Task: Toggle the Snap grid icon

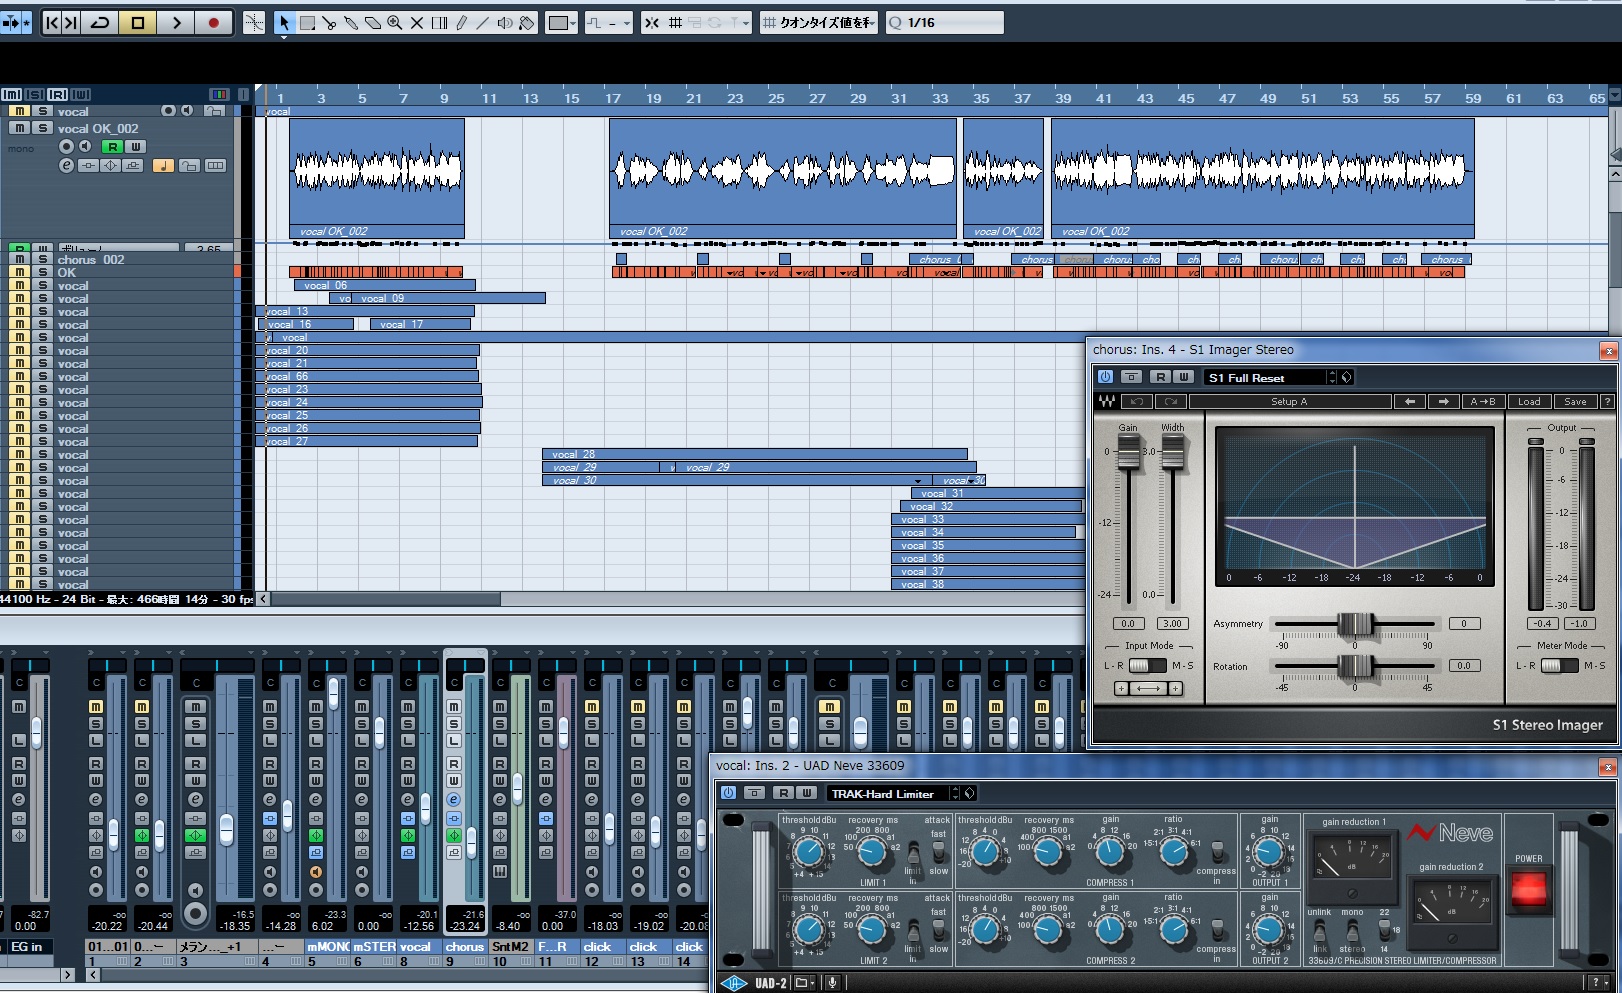Action: click(676, 22)
